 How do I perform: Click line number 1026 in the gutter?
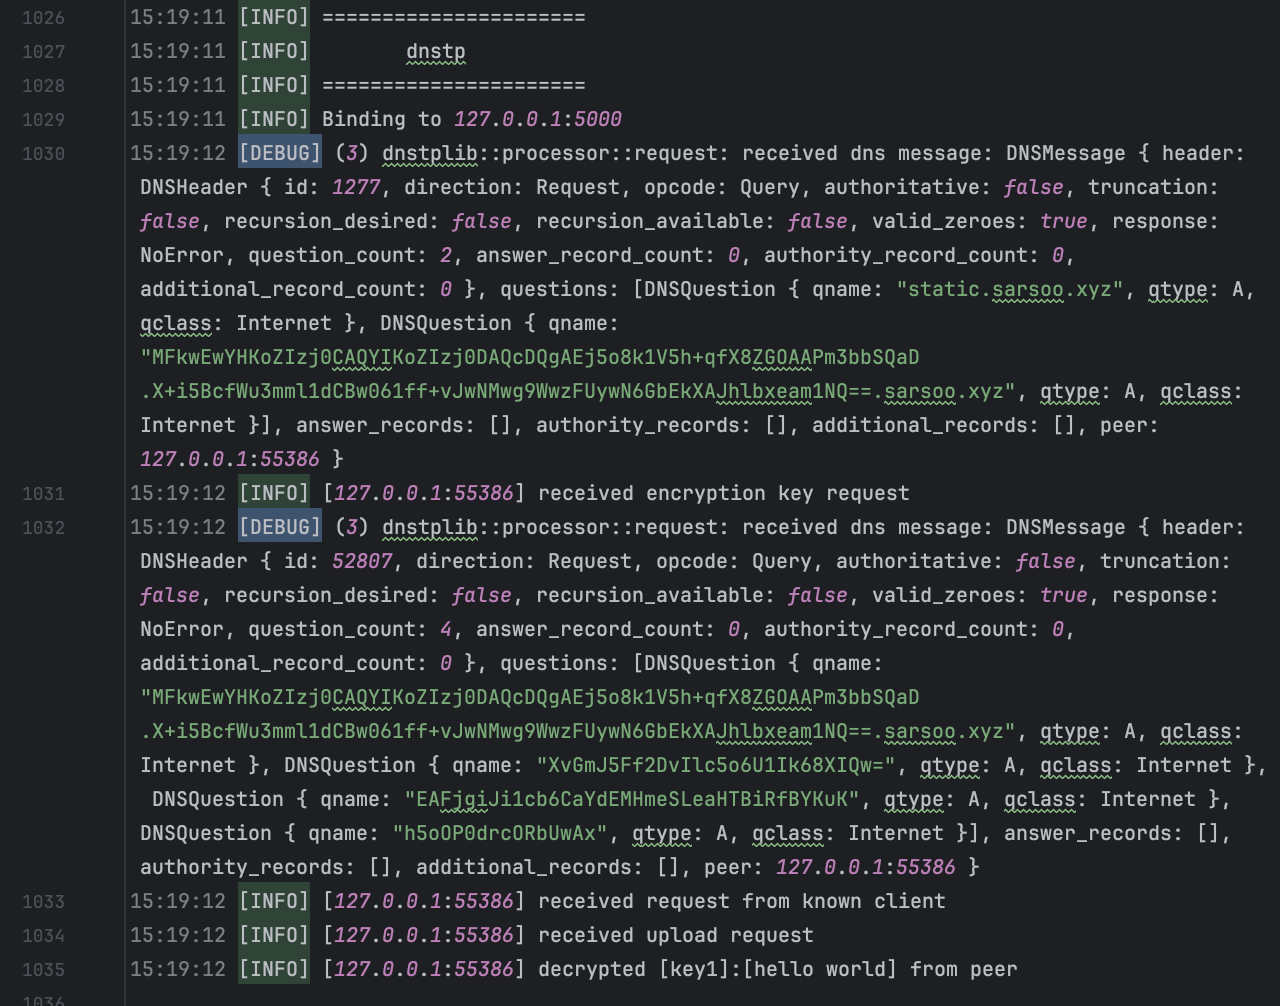click(x=43, y=18)
